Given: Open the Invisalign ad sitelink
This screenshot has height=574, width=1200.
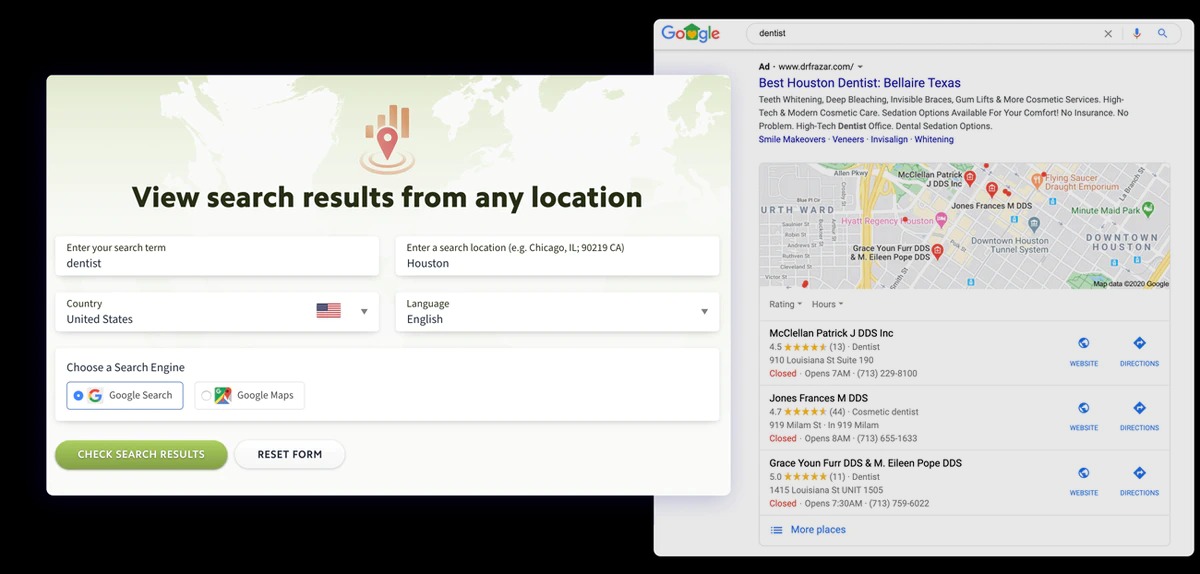Looking at the screenshot, I should pos(889,140).
